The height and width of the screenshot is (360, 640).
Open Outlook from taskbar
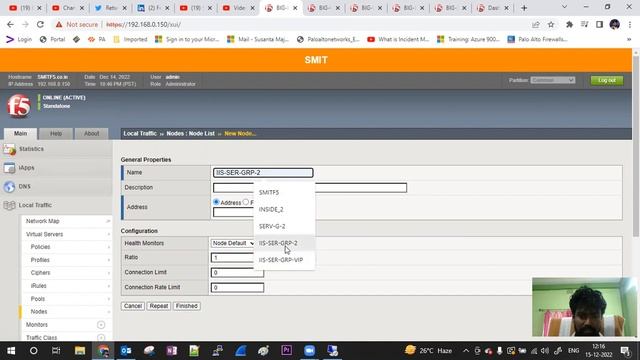coord(126,351)
